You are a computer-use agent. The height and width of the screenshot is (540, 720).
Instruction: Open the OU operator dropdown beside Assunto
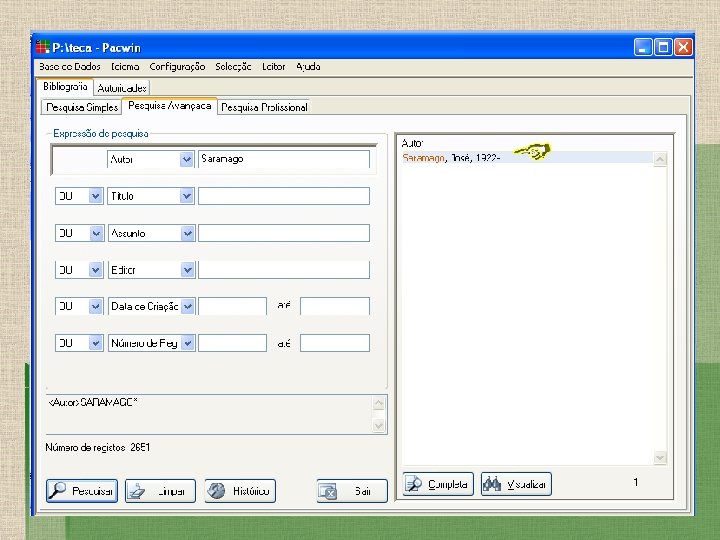click(x=96, y=233)
